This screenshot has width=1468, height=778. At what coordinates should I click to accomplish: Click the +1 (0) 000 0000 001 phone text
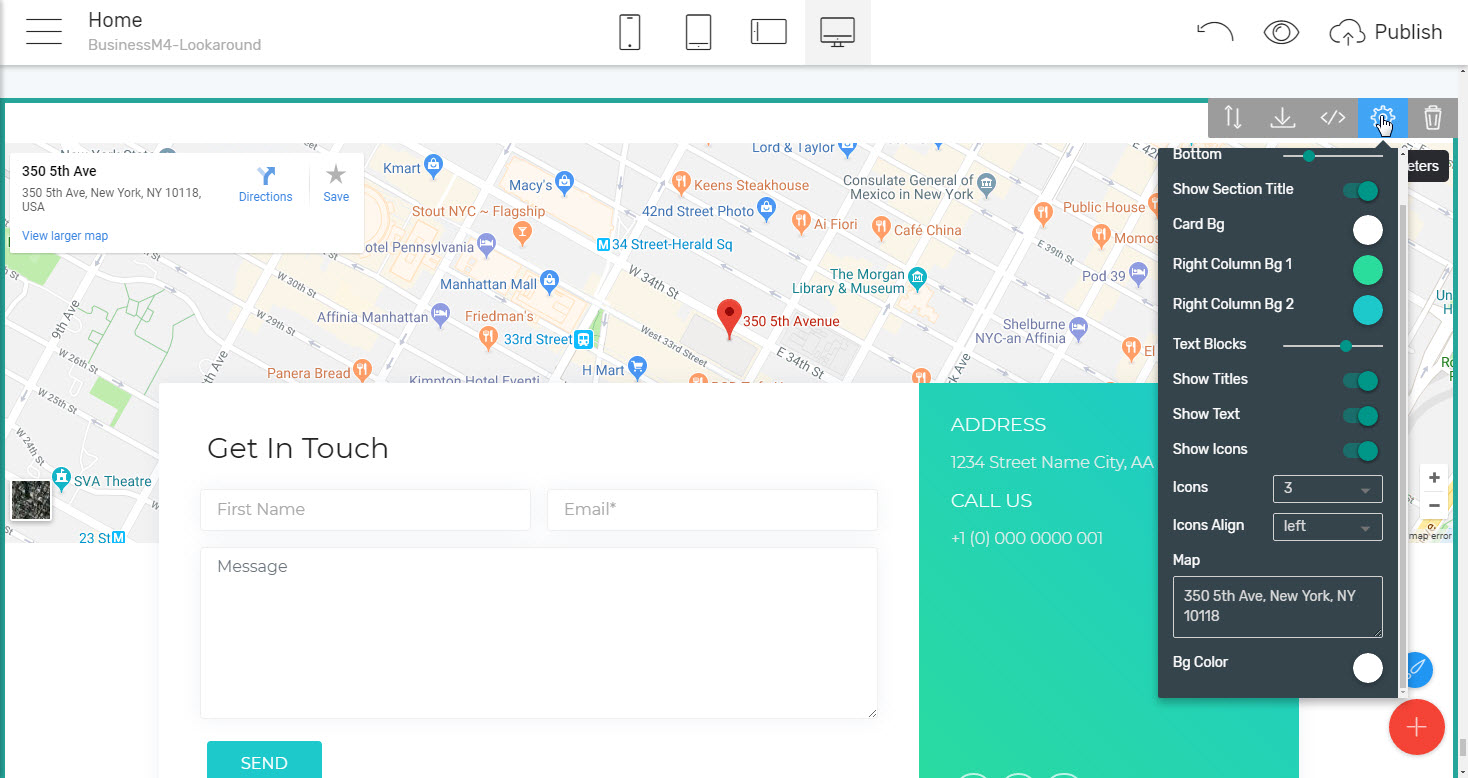click(x=1027, y=538)
